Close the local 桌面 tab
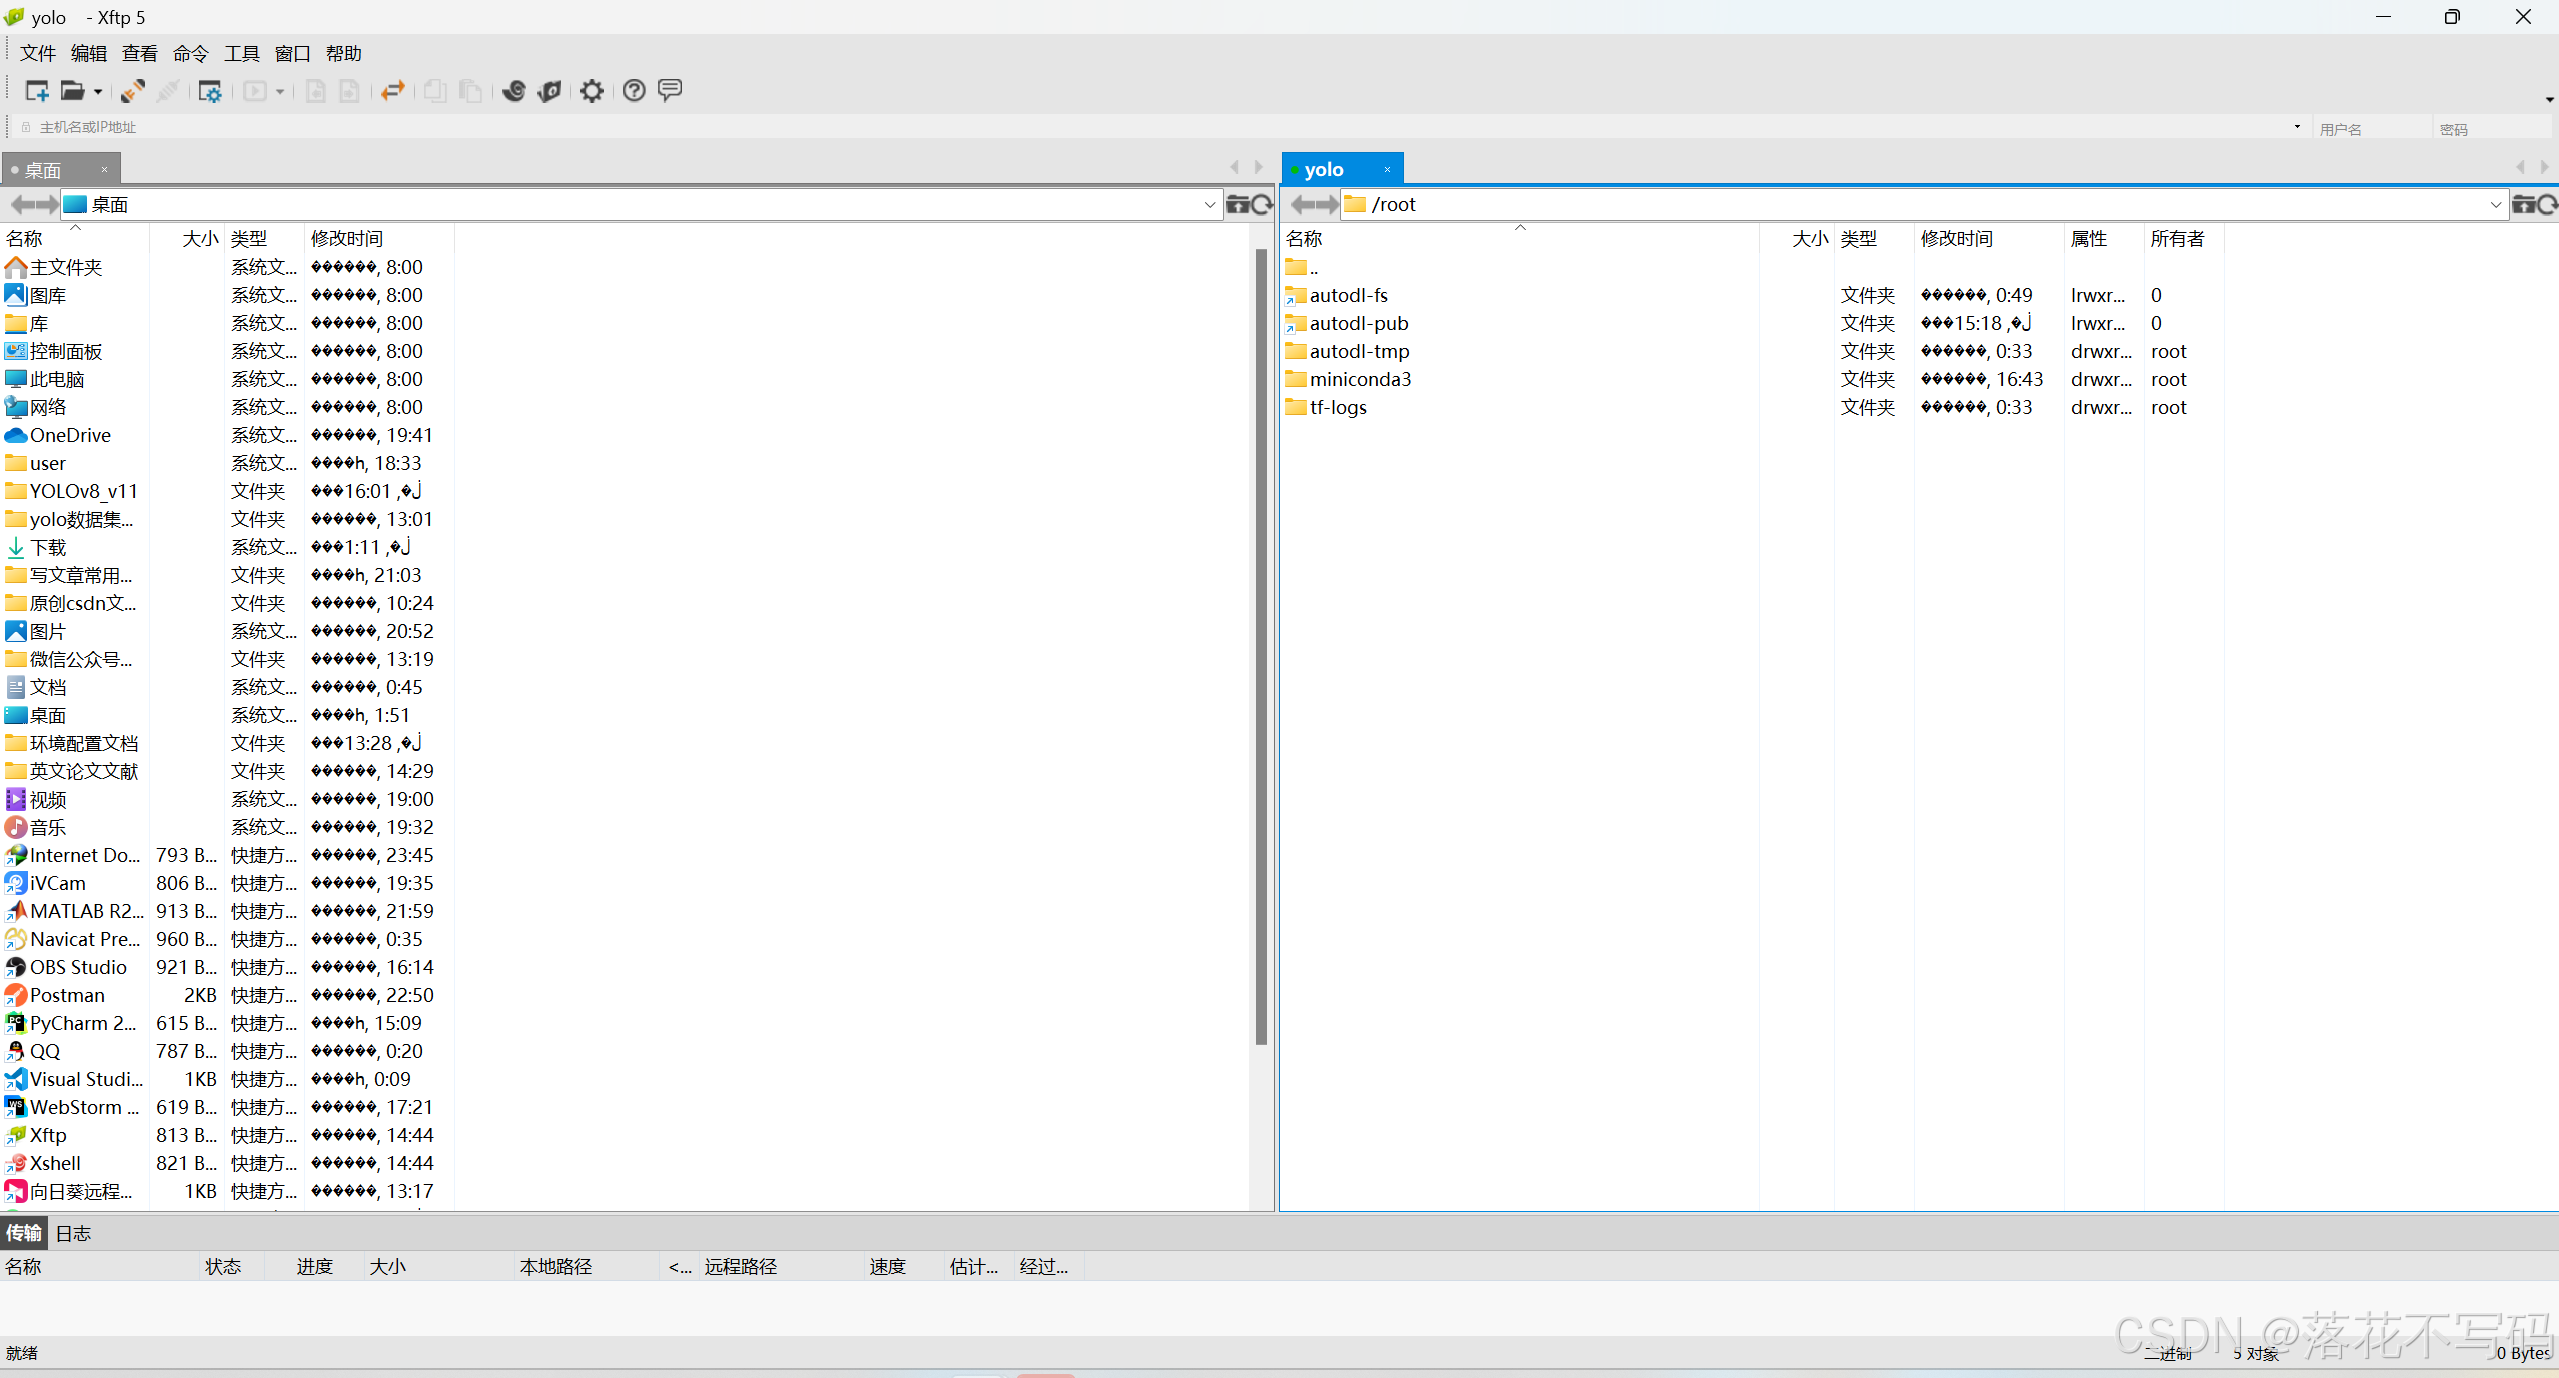2559x1378 pixels. [104, 170]
